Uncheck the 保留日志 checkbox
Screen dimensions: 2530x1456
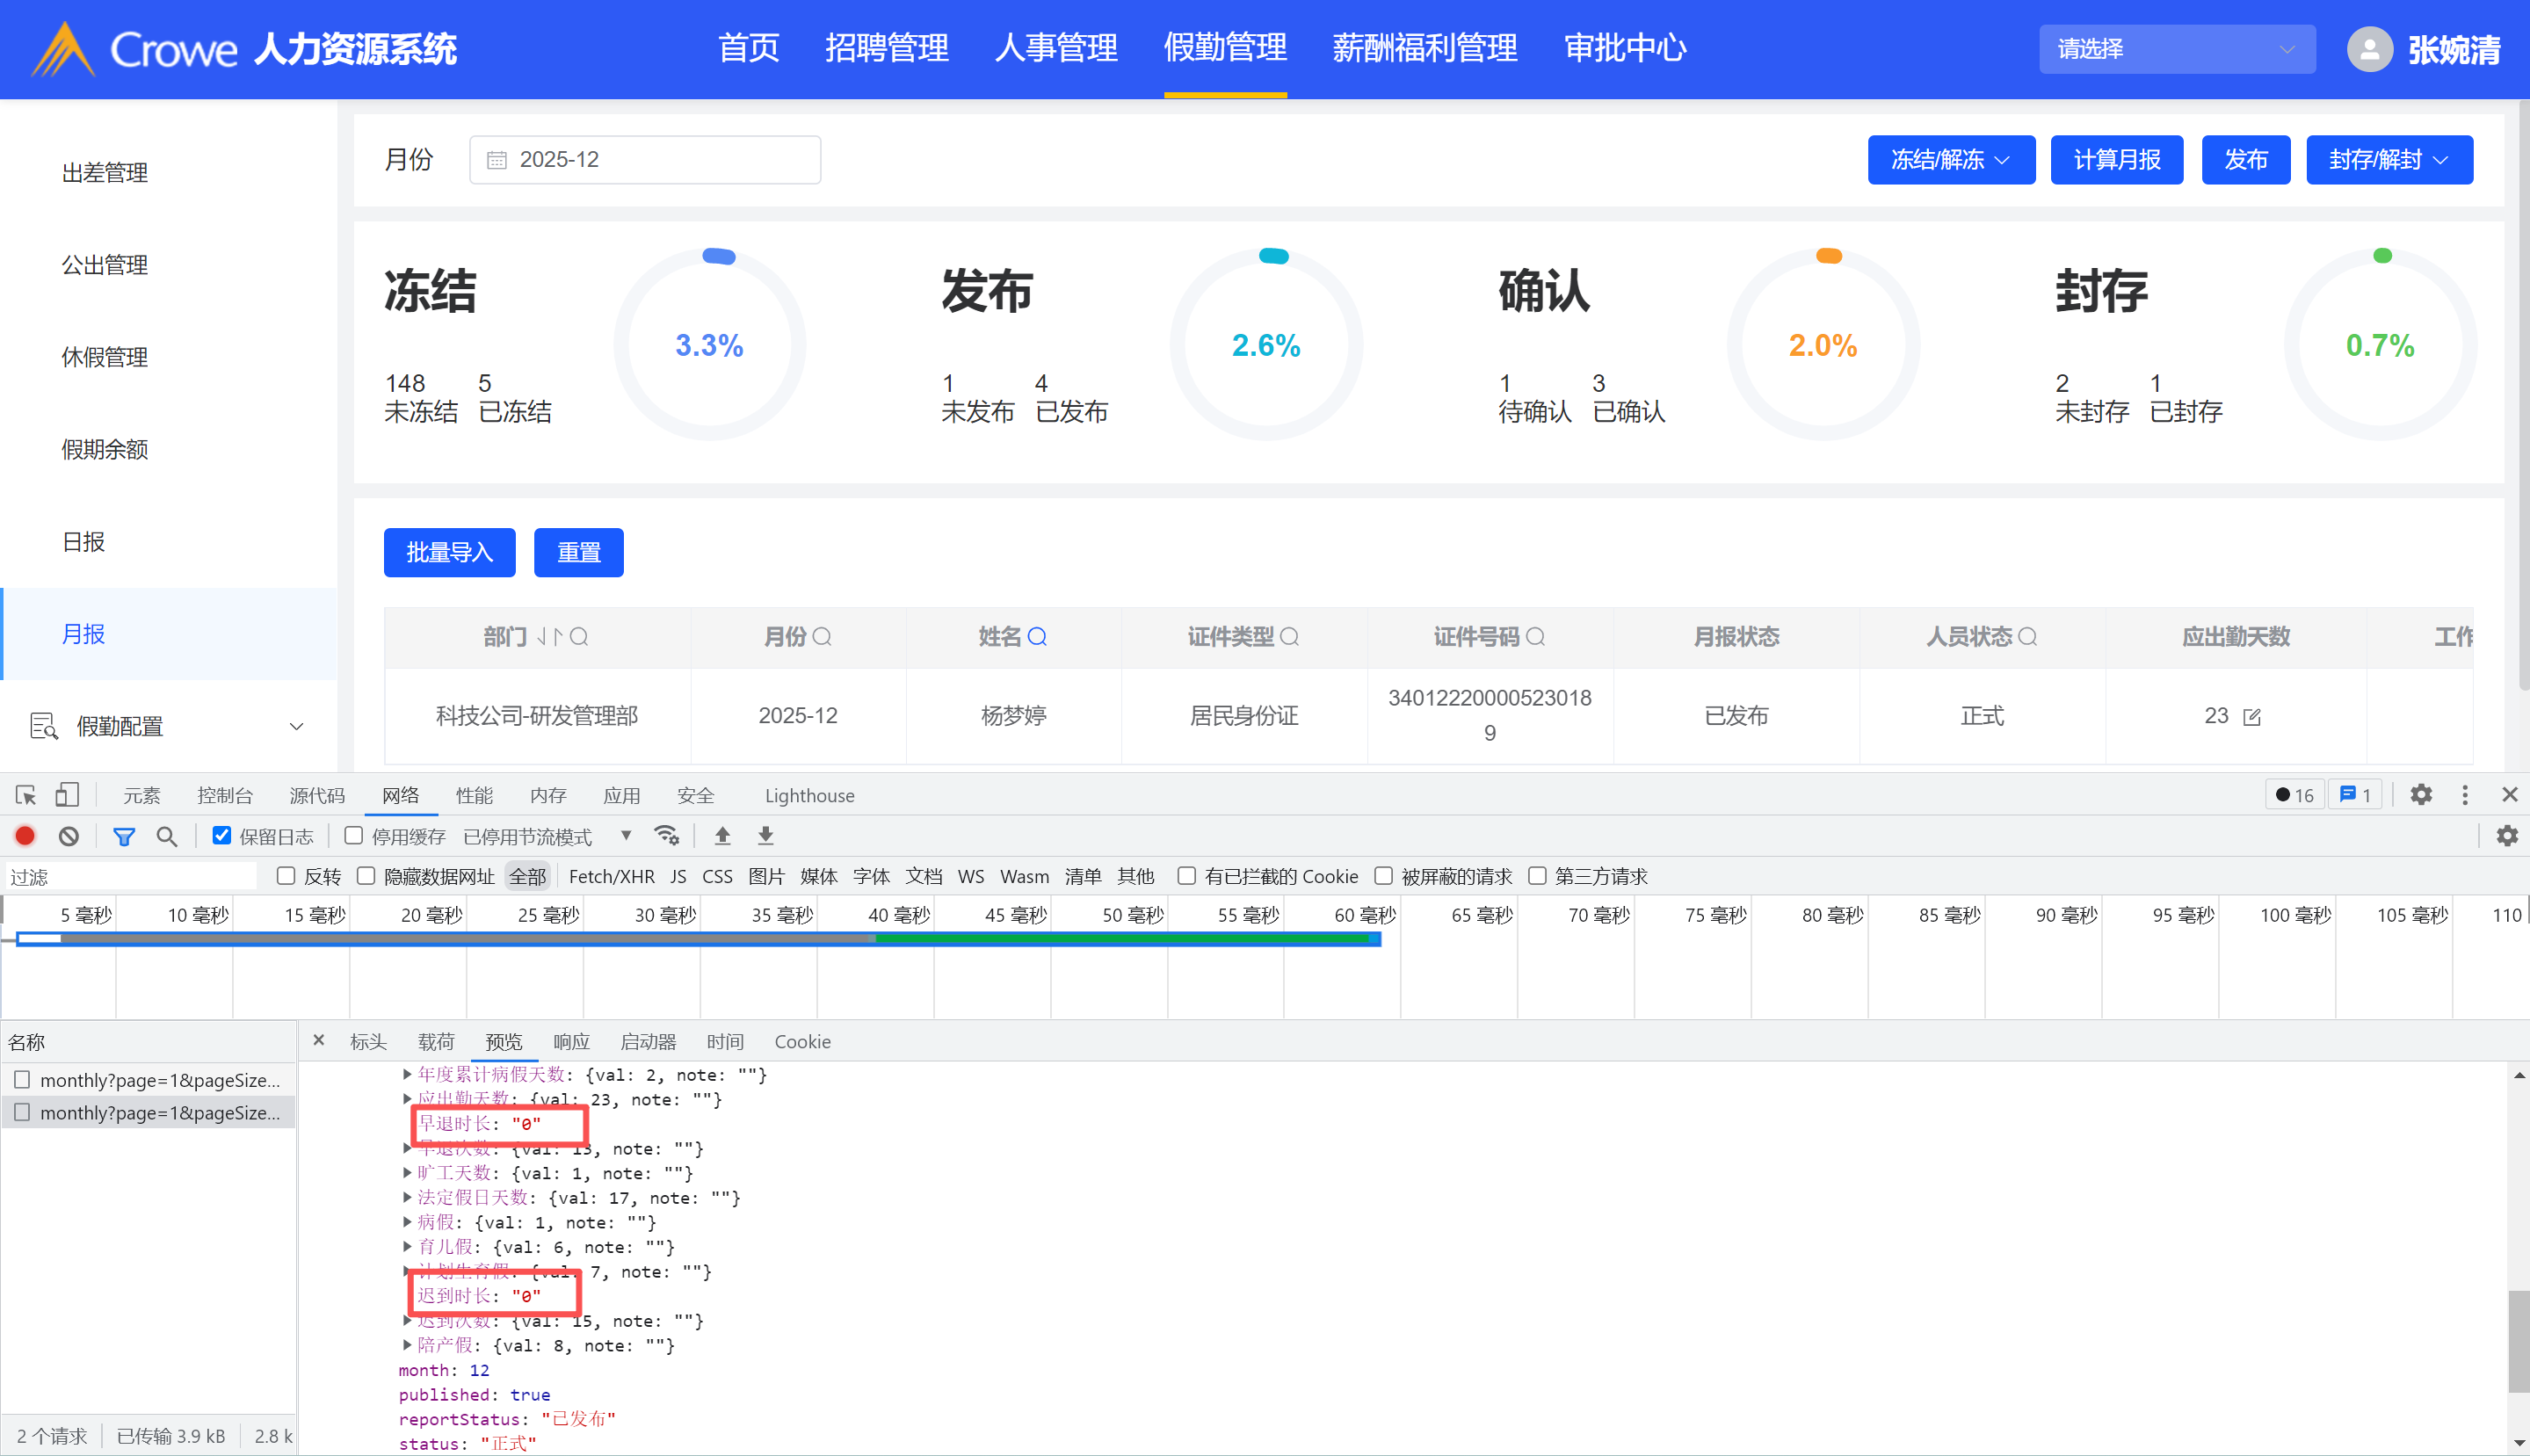tap(222, 835)
